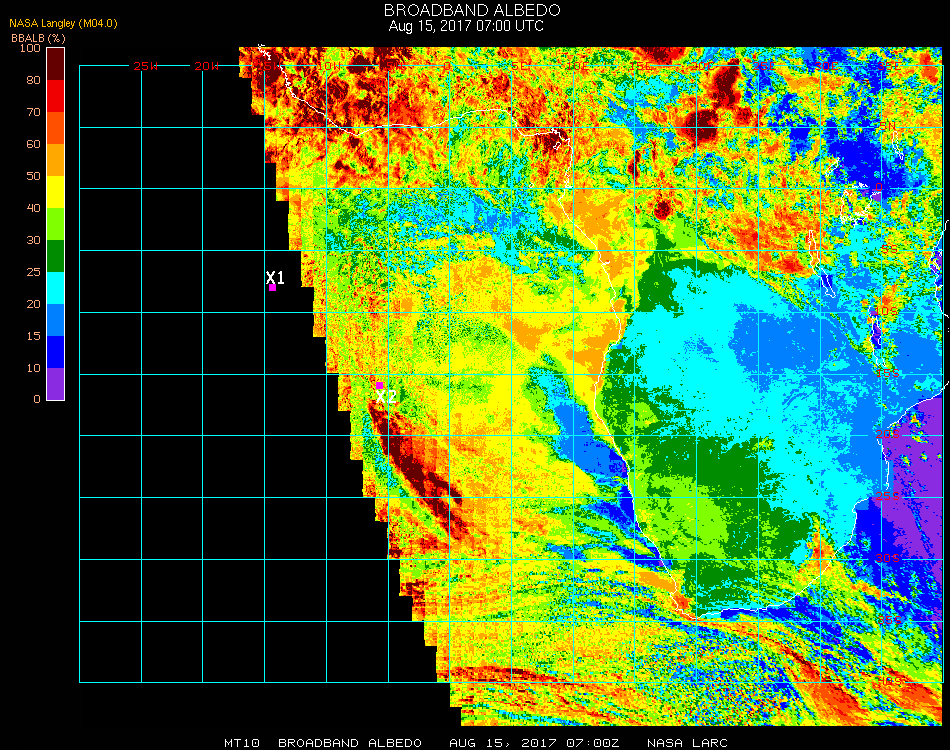Viewport: 950px width, 750px height.
Task: Click the 30S latitude label
Action: point(888,558)
